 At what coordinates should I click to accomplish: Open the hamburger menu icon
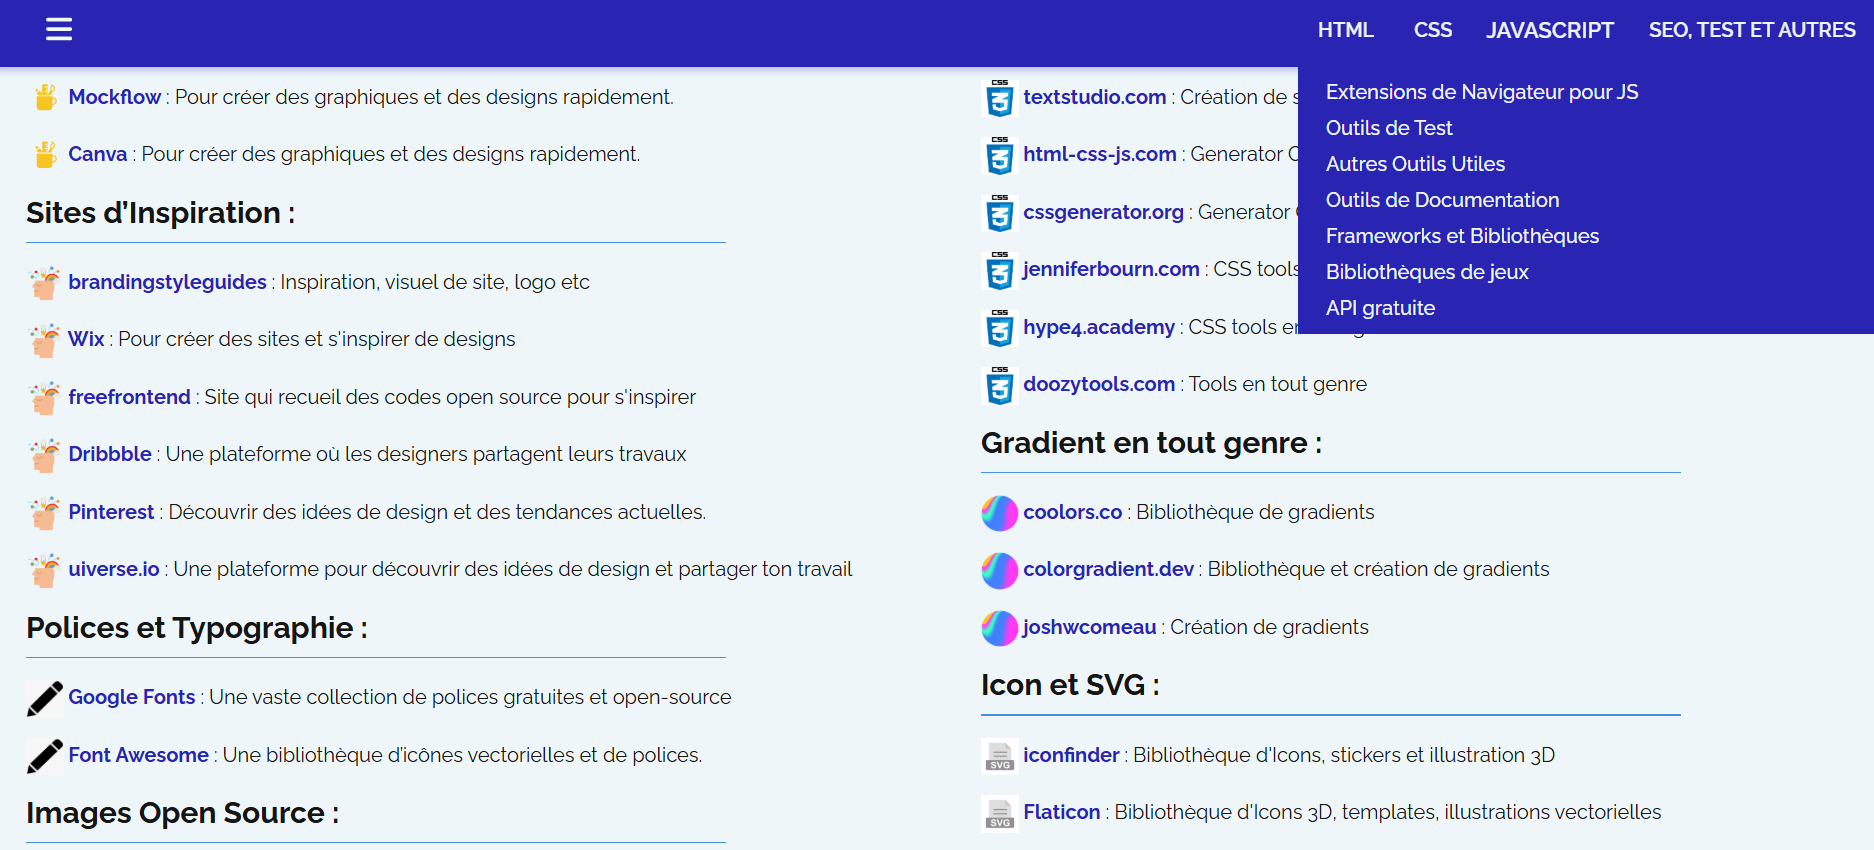(59, 29)
